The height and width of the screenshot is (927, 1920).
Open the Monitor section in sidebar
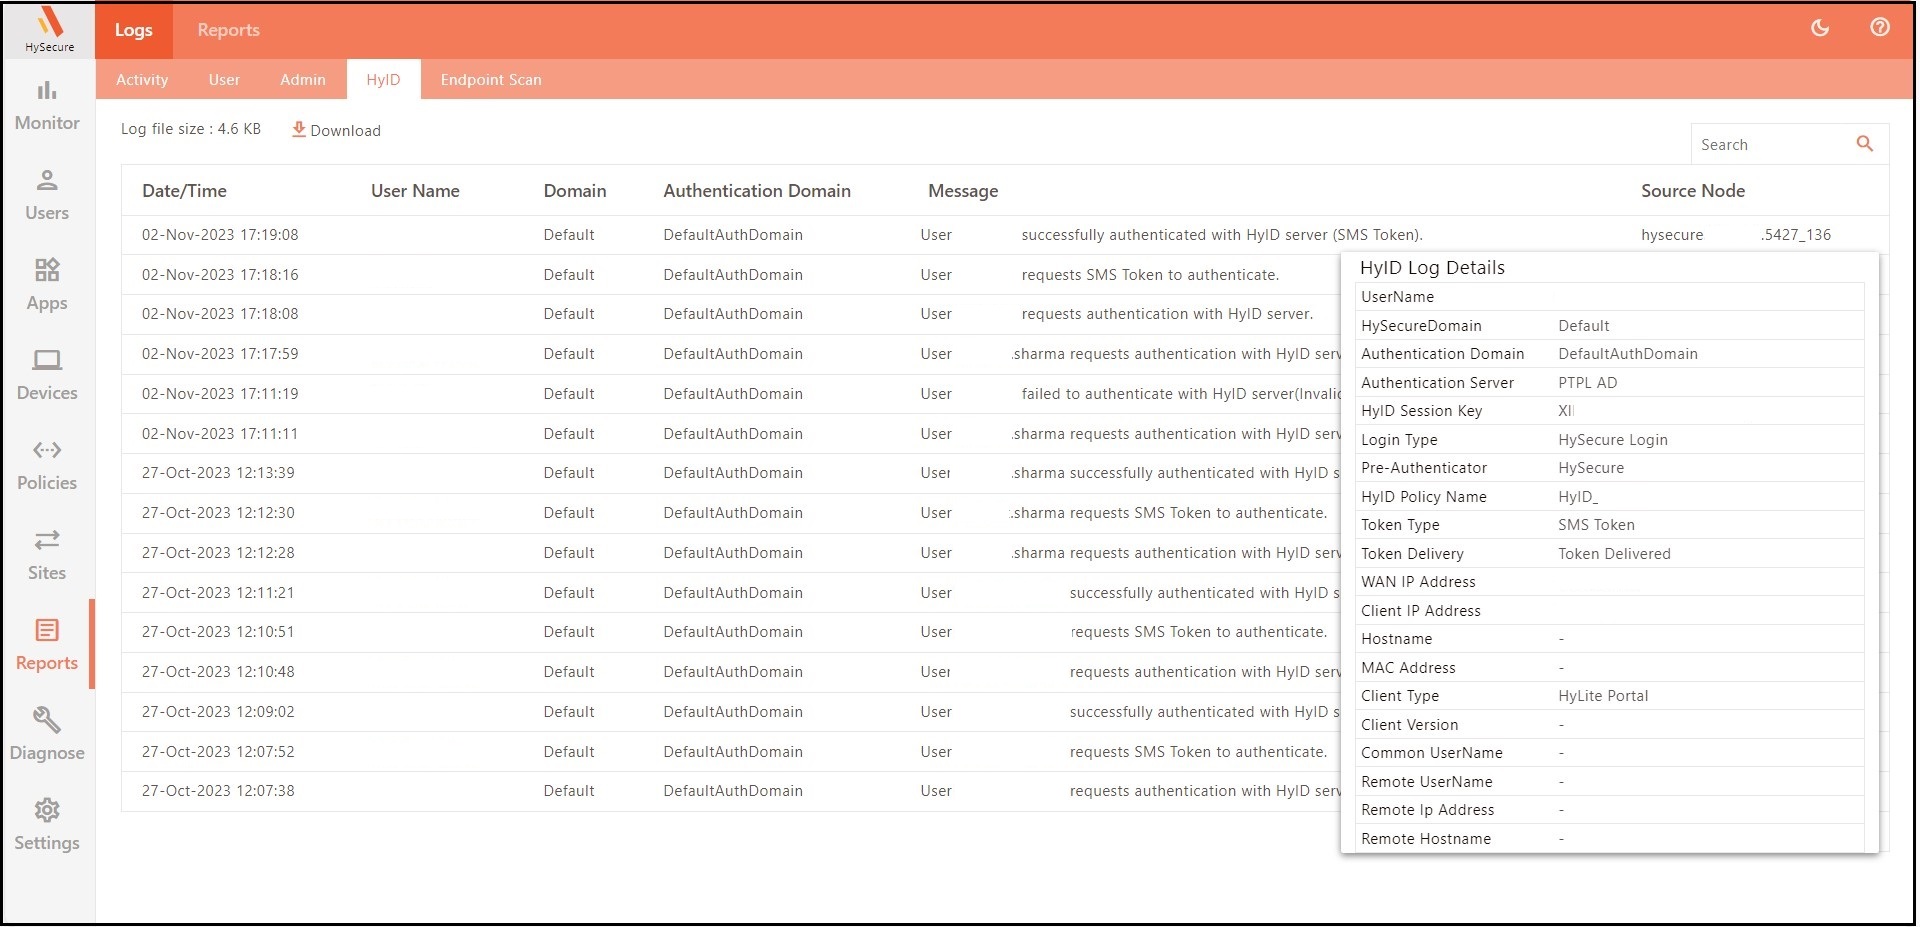point(47,105)
